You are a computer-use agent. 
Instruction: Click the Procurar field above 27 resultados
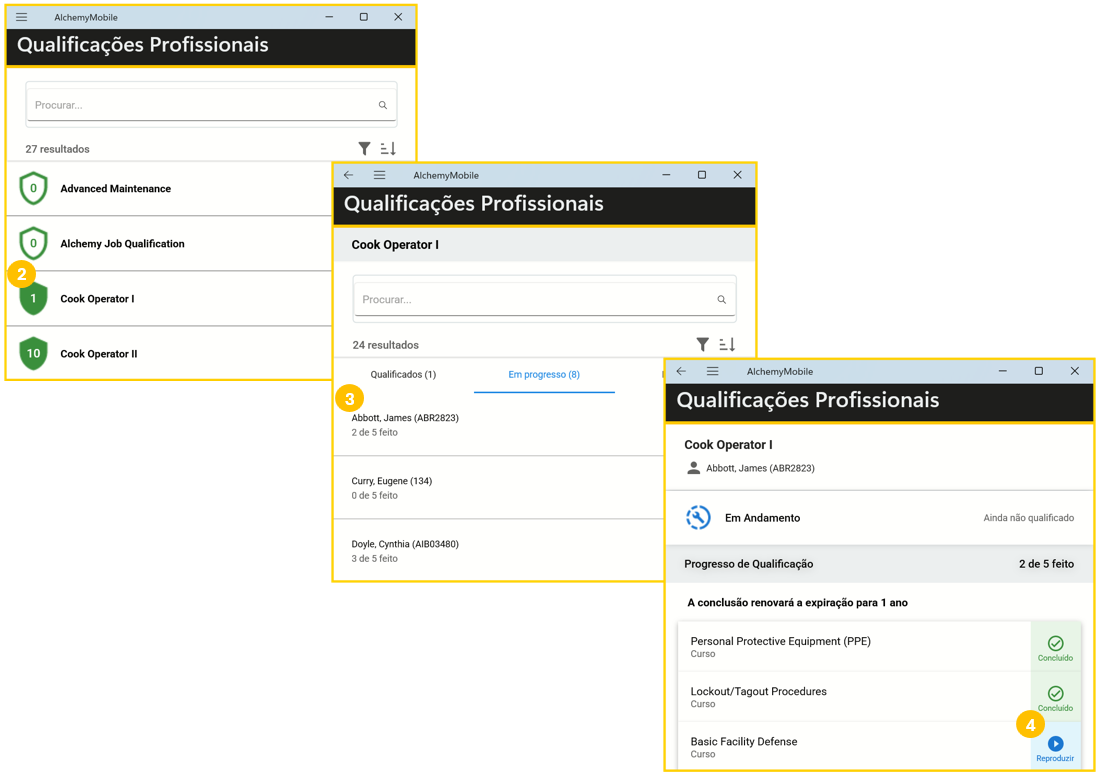(200, 105)
